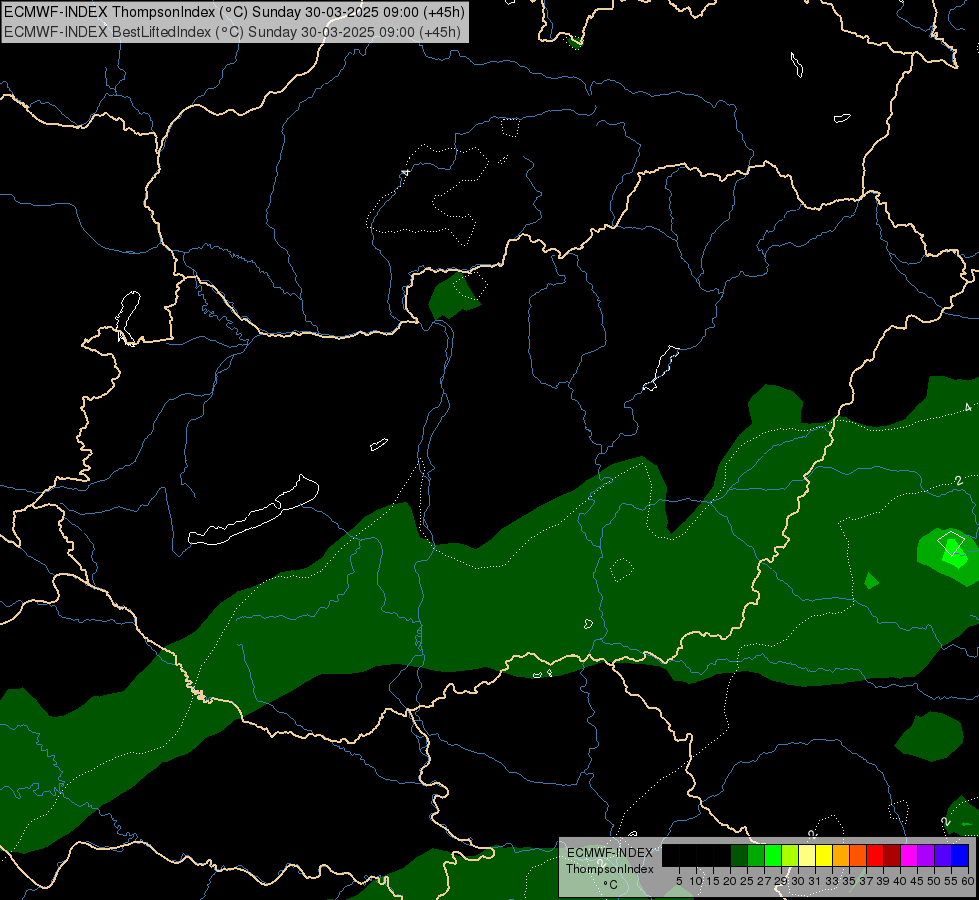Click the legend tick value 39

[883, 881]
